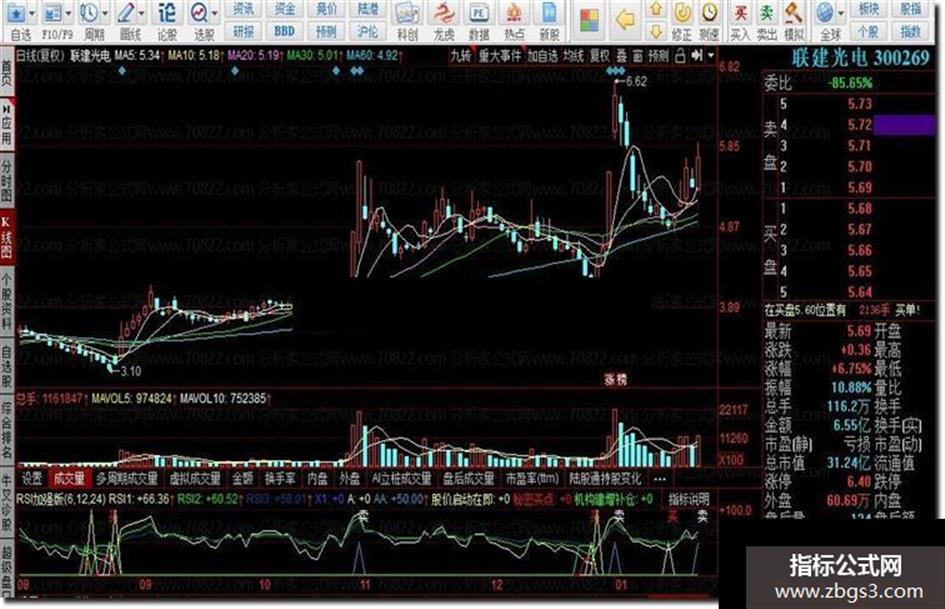Click the arrow-bar icon beside the lock
This screenshot has width=945, height=609.
[697, 55]
